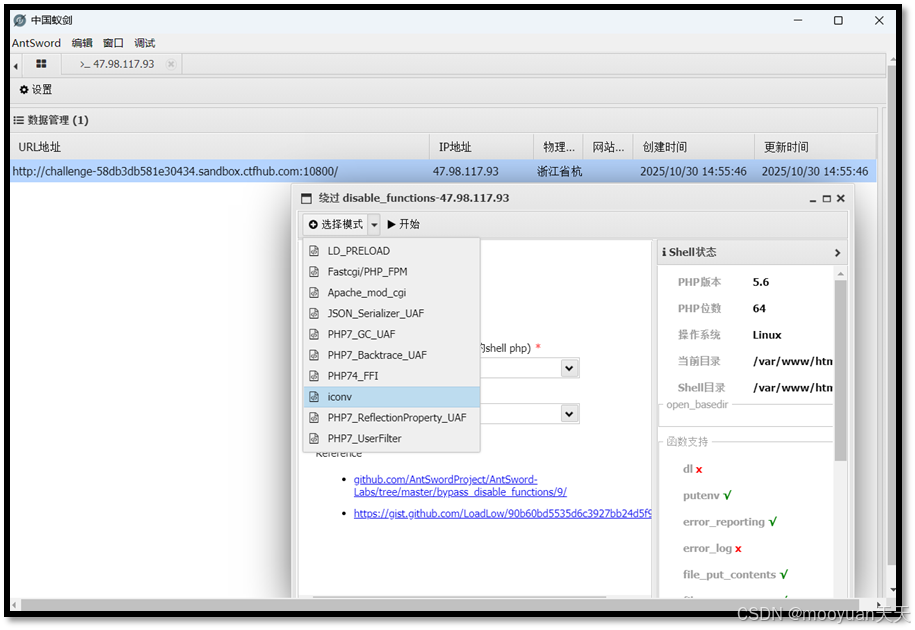
Task: Open the 调试 menu
Action: point(145,43)
